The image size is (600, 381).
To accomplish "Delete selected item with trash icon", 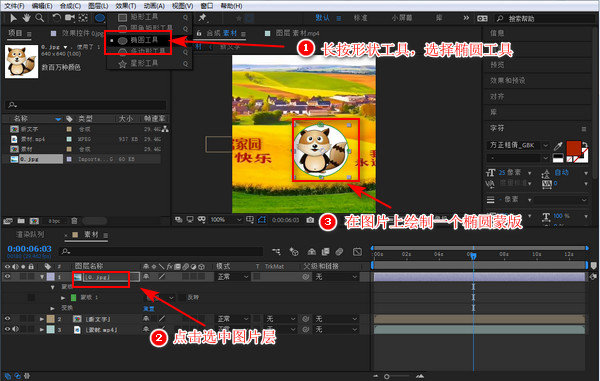I will (x=74, y=221).
